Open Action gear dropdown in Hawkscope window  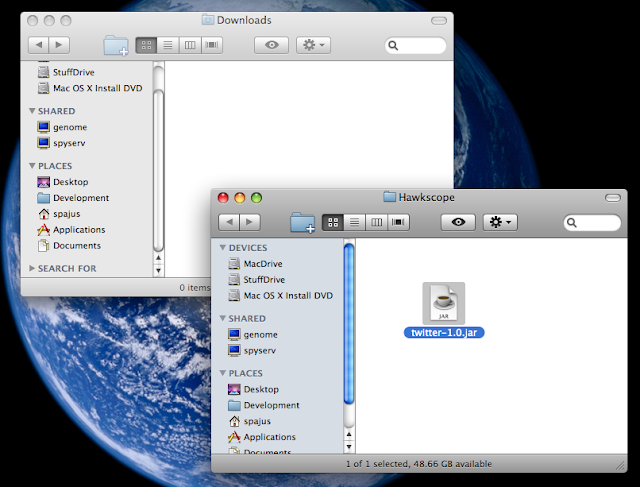500,222
